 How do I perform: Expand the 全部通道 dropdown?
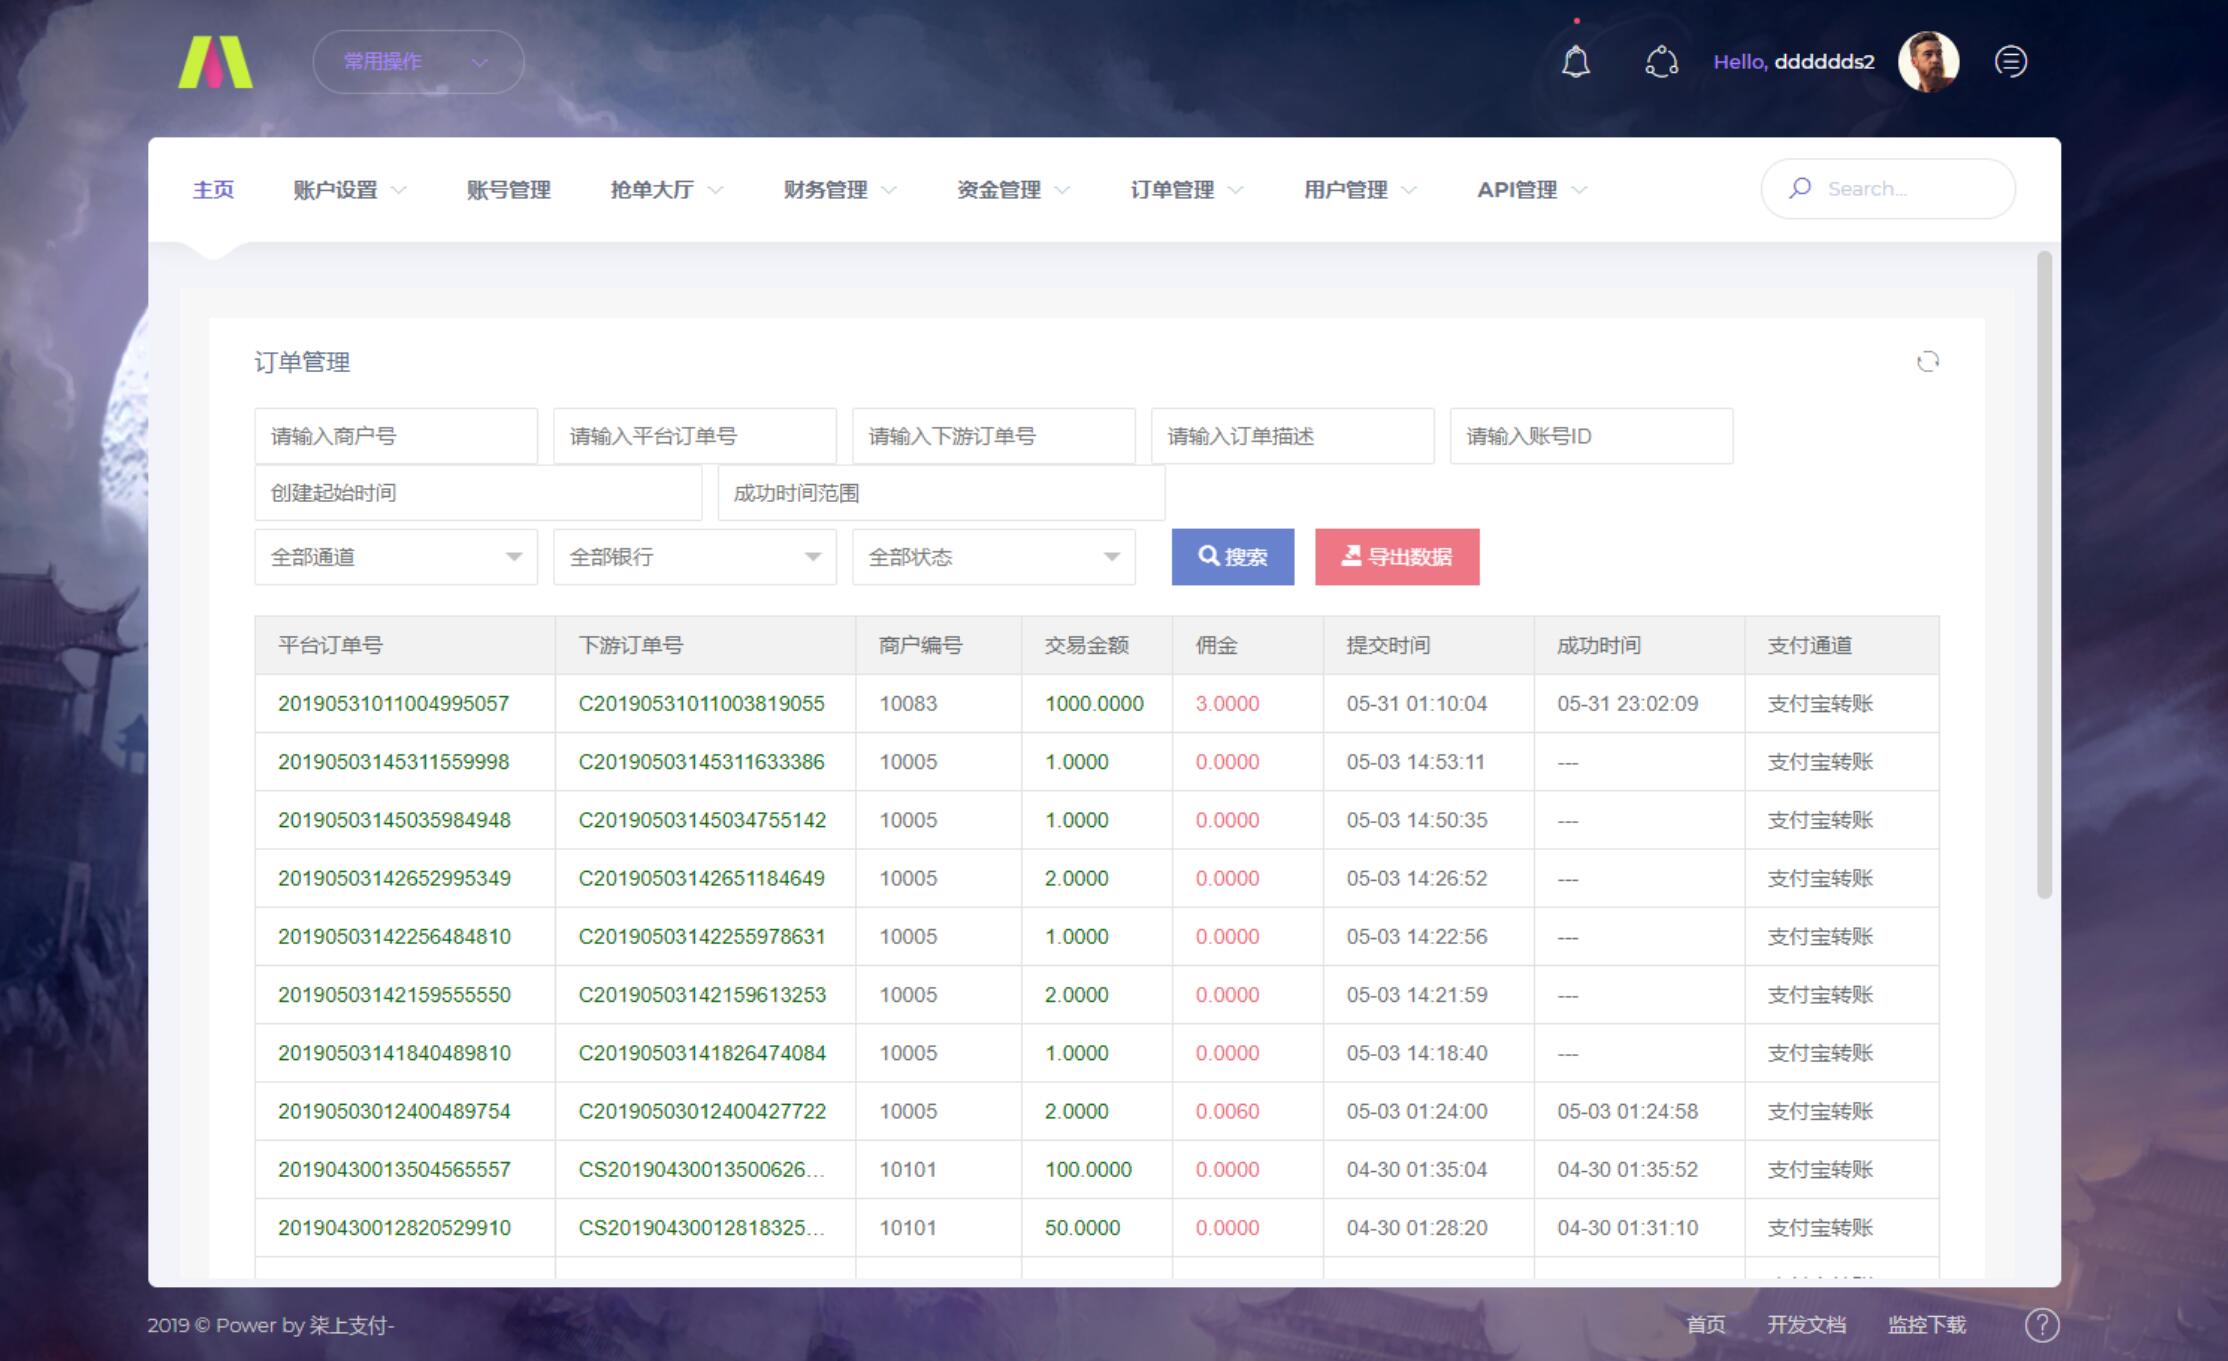[x=395, y=557]
